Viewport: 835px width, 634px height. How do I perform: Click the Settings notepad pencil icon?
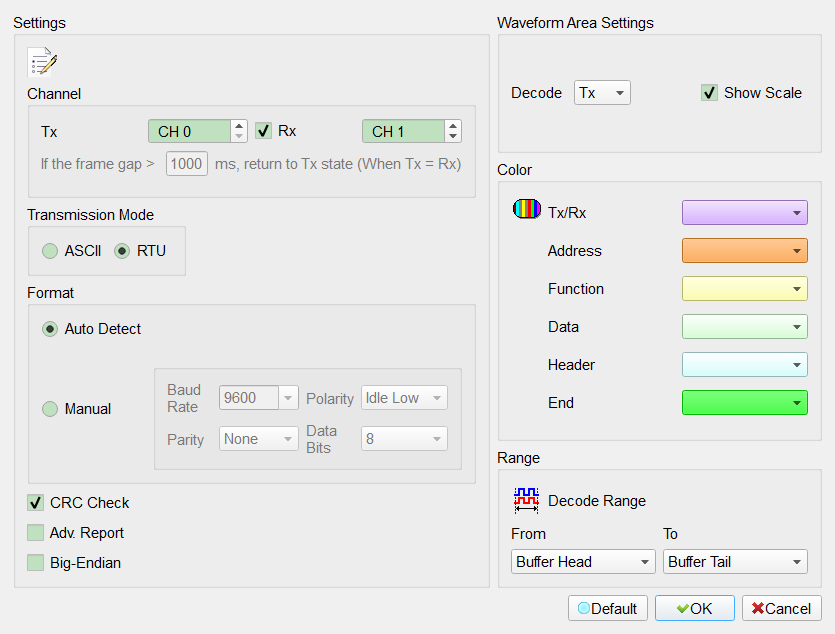click(43, 62)
